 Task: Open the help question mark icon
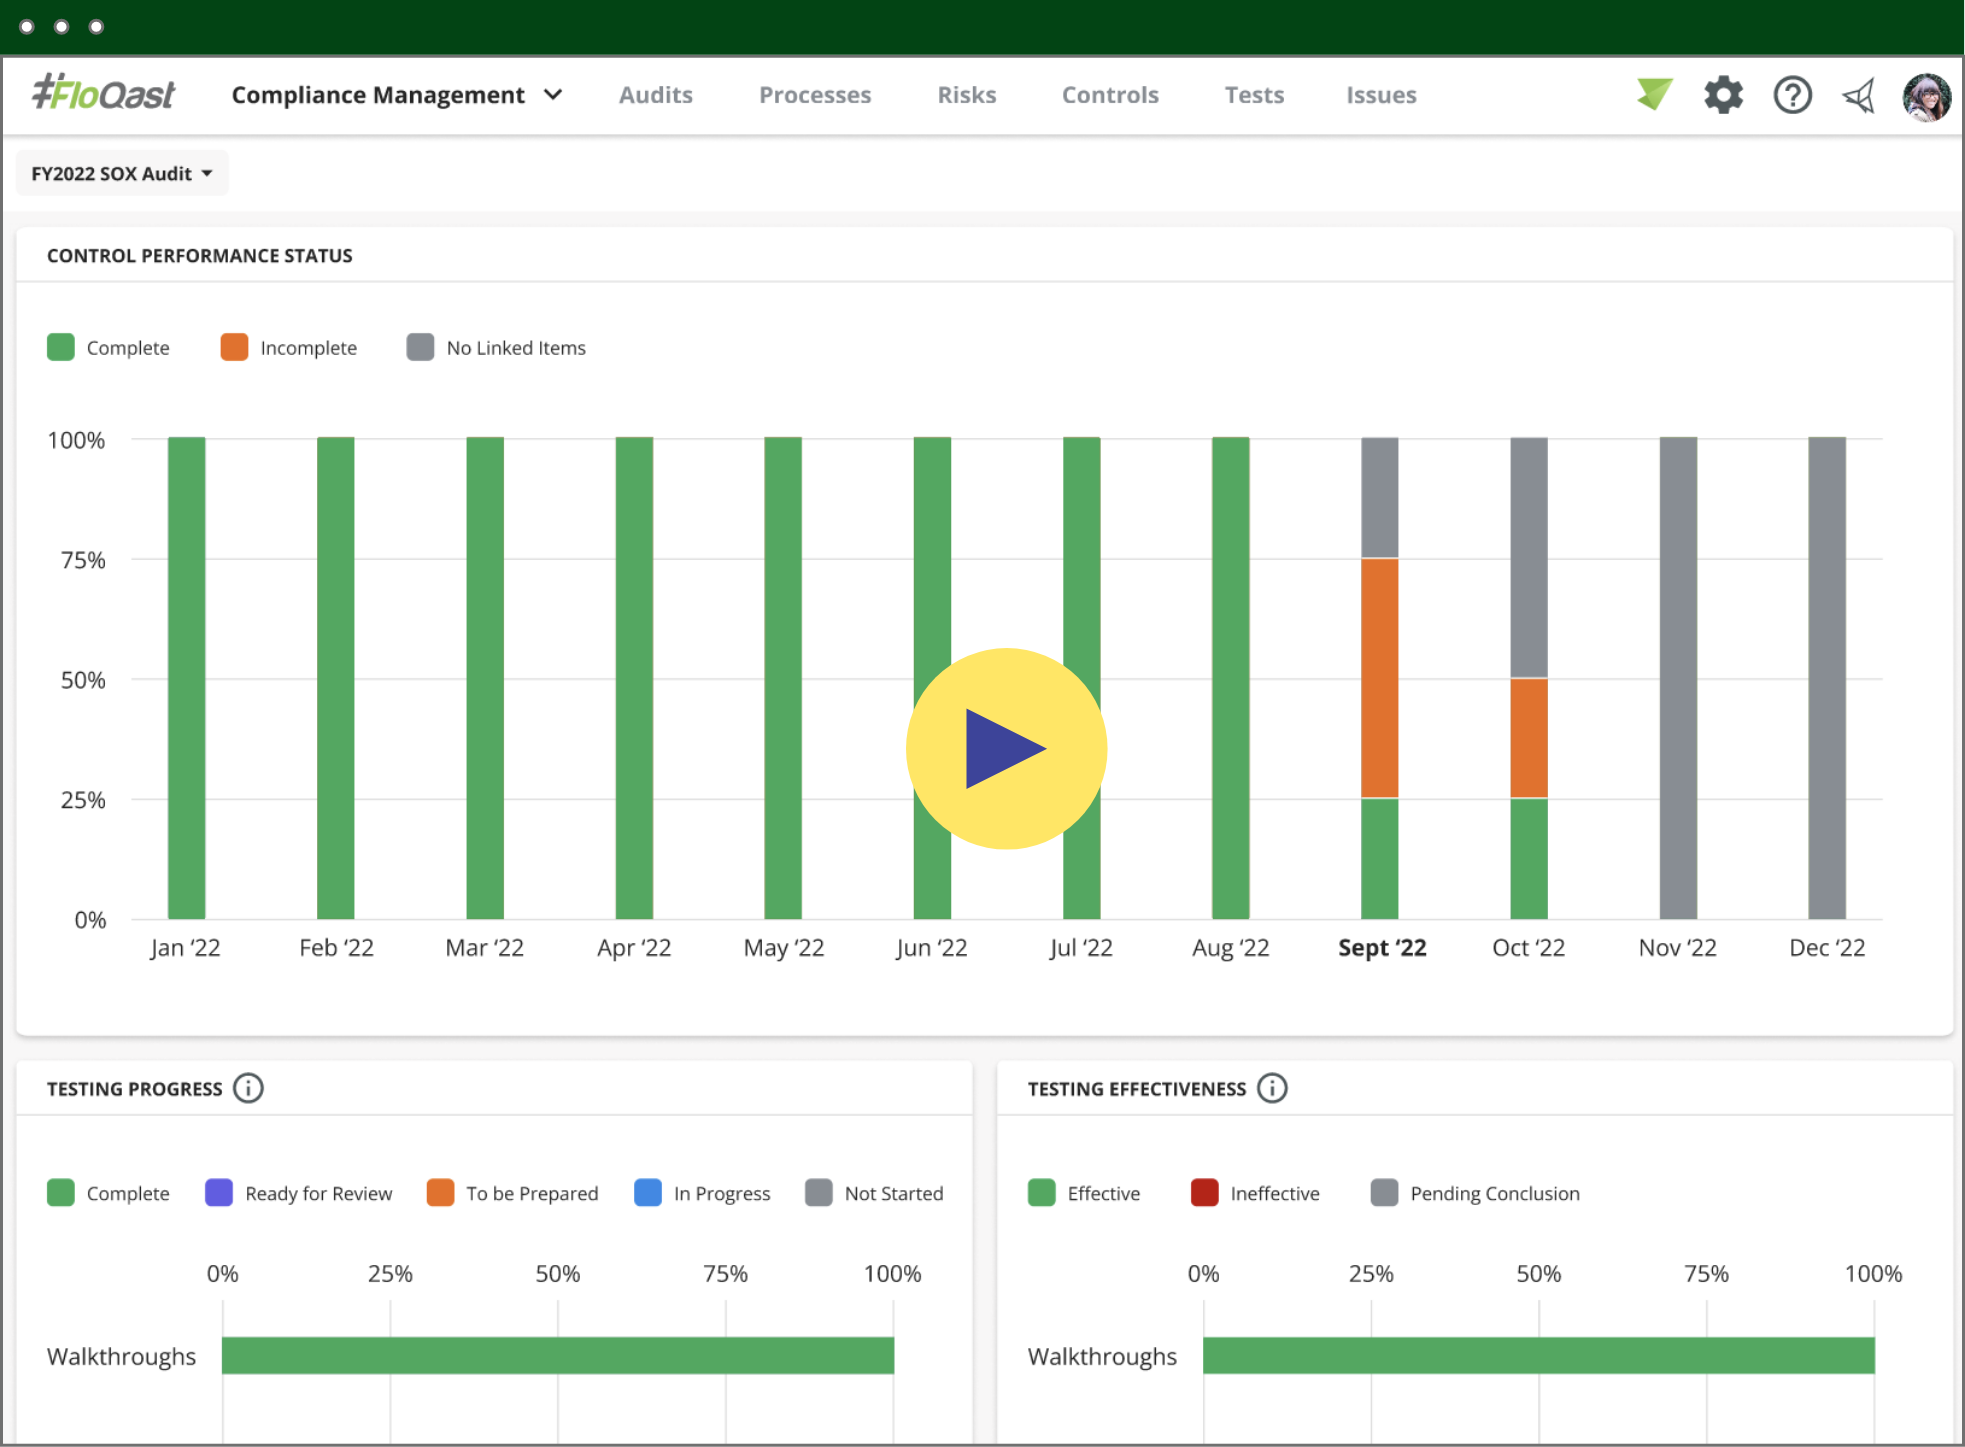pos(1792,94)
